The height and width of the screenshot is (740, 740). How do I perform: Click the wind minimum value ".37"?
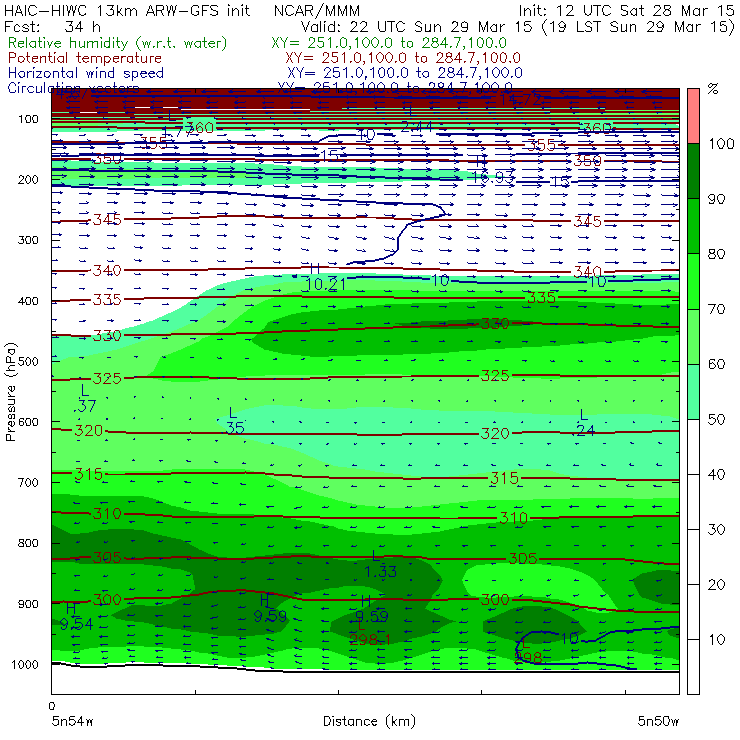[85, 405]
